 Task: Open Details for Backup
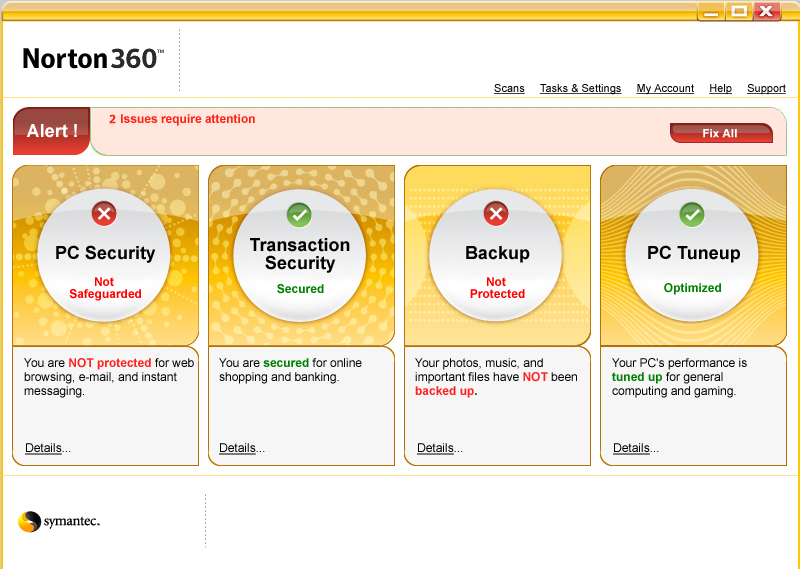point(440,448)
